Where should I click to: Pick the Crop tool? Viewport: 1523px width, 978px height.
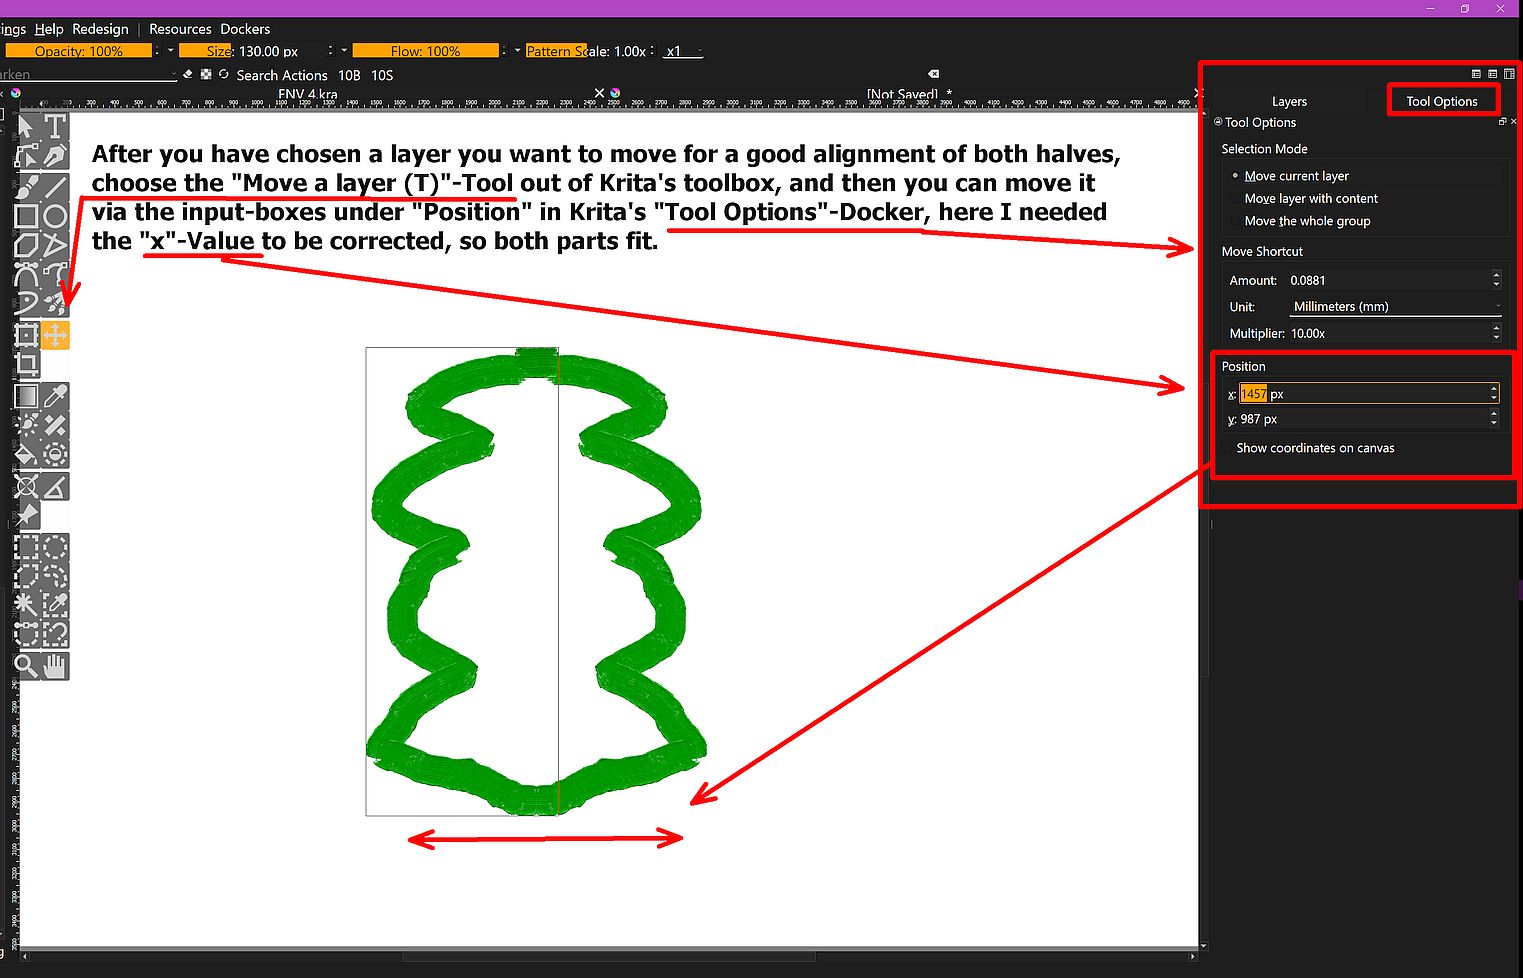26,364
